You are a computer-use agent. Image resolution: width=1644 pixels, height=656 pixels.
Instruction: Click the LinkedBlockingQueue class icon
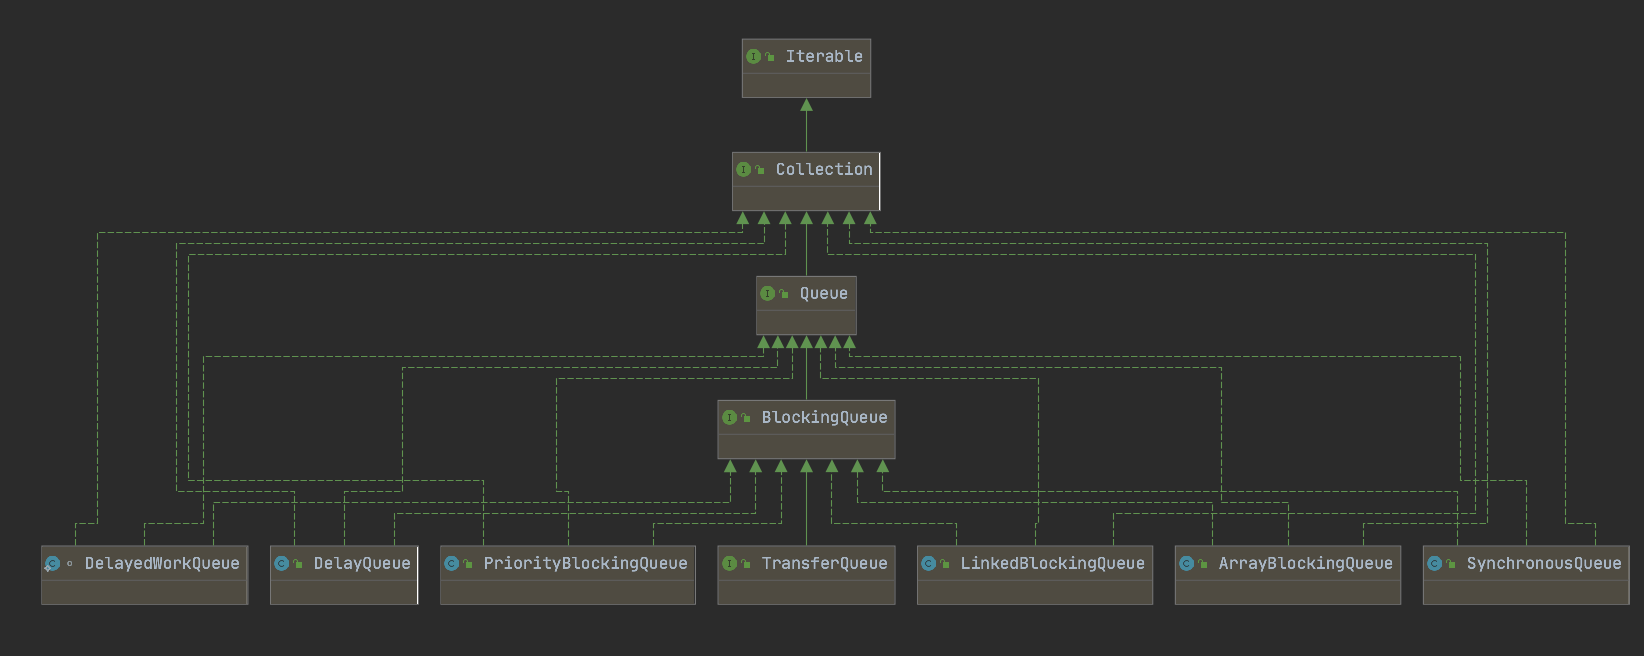coord(929,564)
